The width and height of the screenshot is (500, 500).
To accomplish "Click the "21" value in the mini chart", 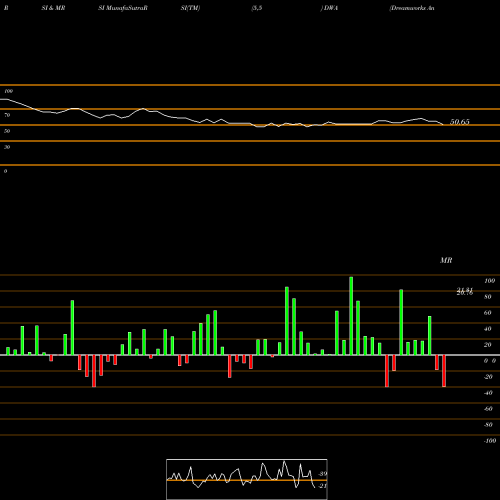I will [x=322, y=486].
